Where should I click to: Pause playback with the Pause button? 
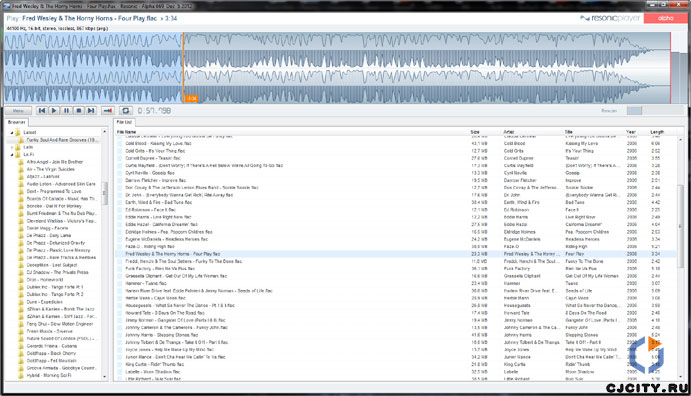pos(67,111)
